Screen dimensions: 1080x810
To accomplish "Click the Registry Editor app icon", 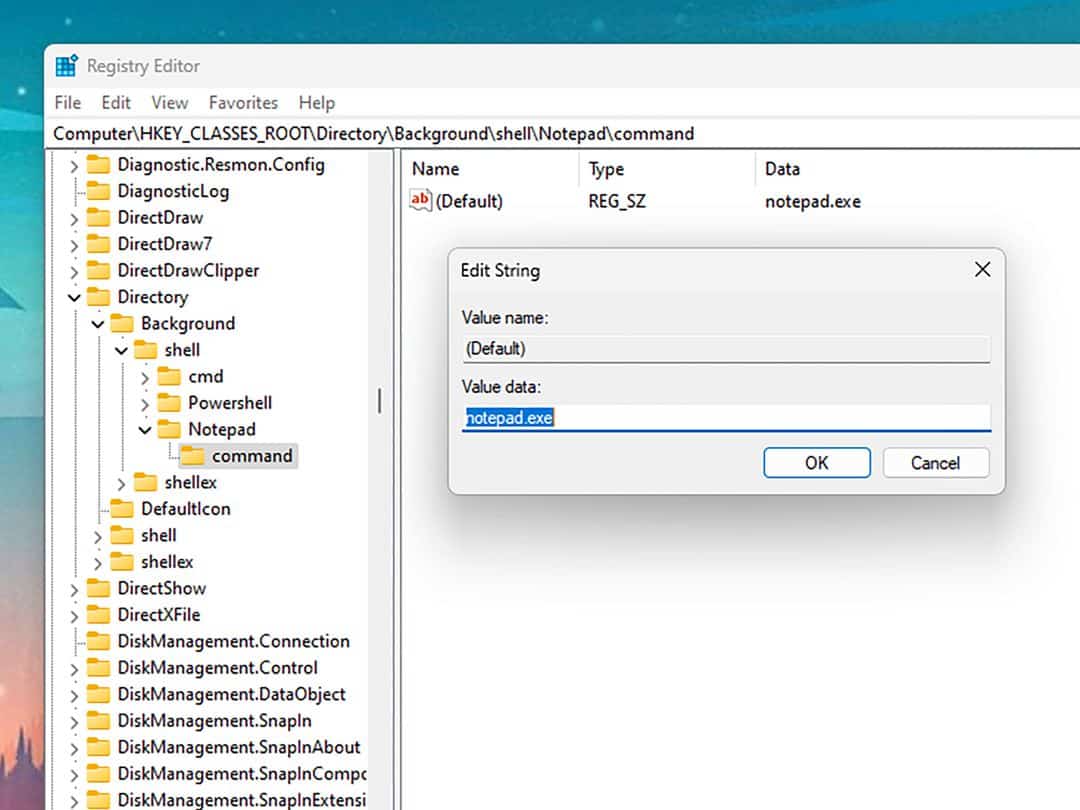I will 66,66.
